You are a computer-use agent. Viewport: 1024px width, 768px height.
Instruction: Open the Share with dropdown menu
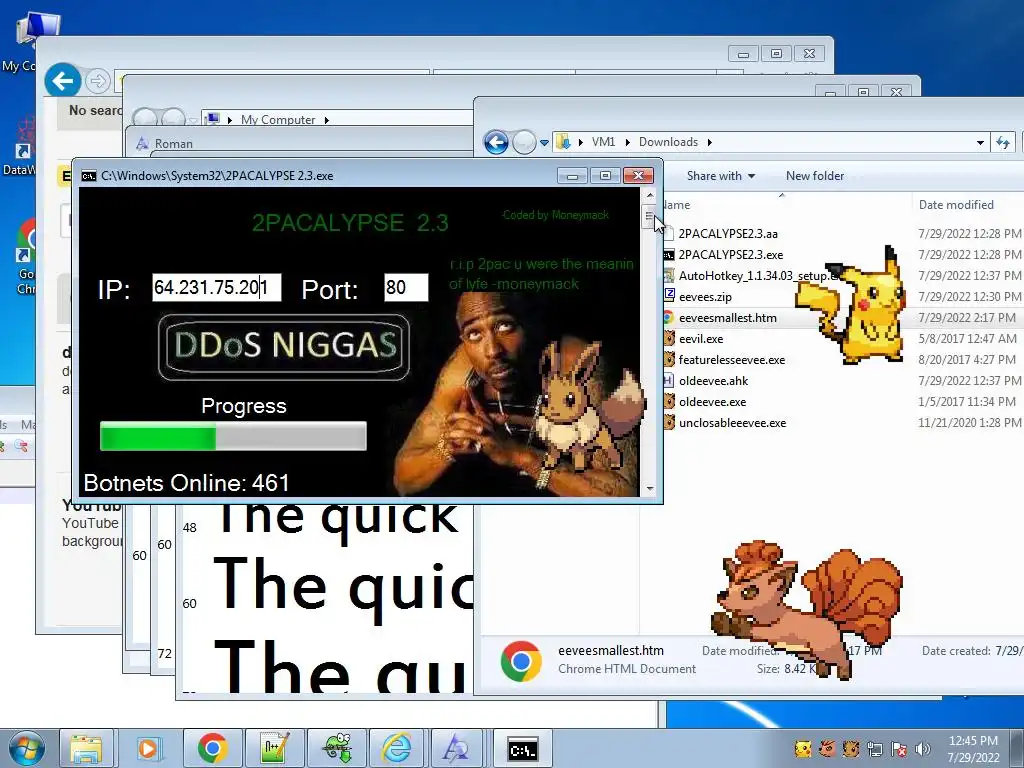click(721, 176)
